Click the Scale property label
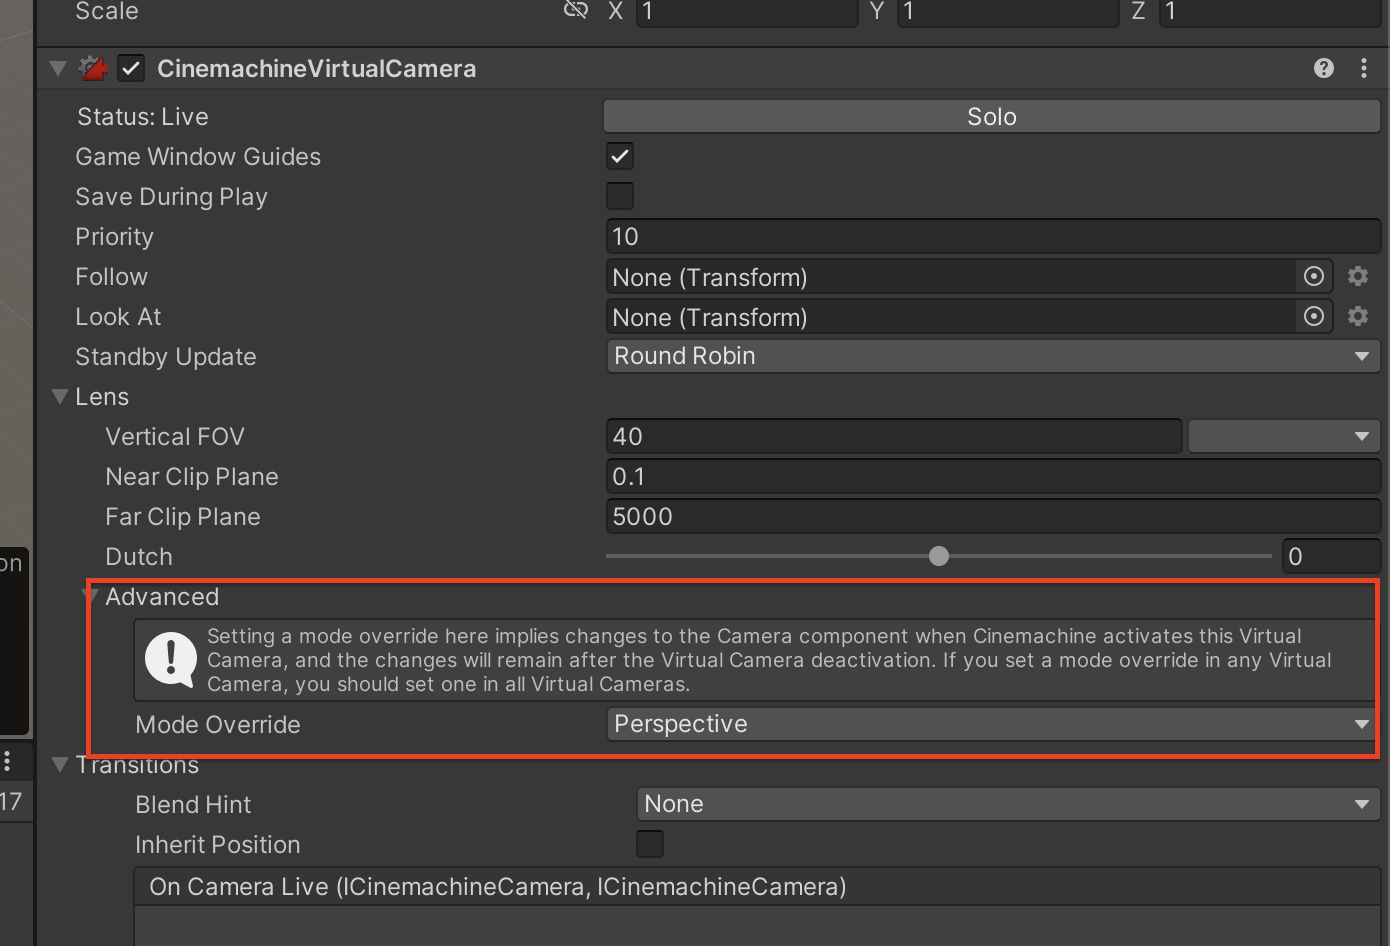The width and height of the screenshot is (1390, 946). [107, 12]
